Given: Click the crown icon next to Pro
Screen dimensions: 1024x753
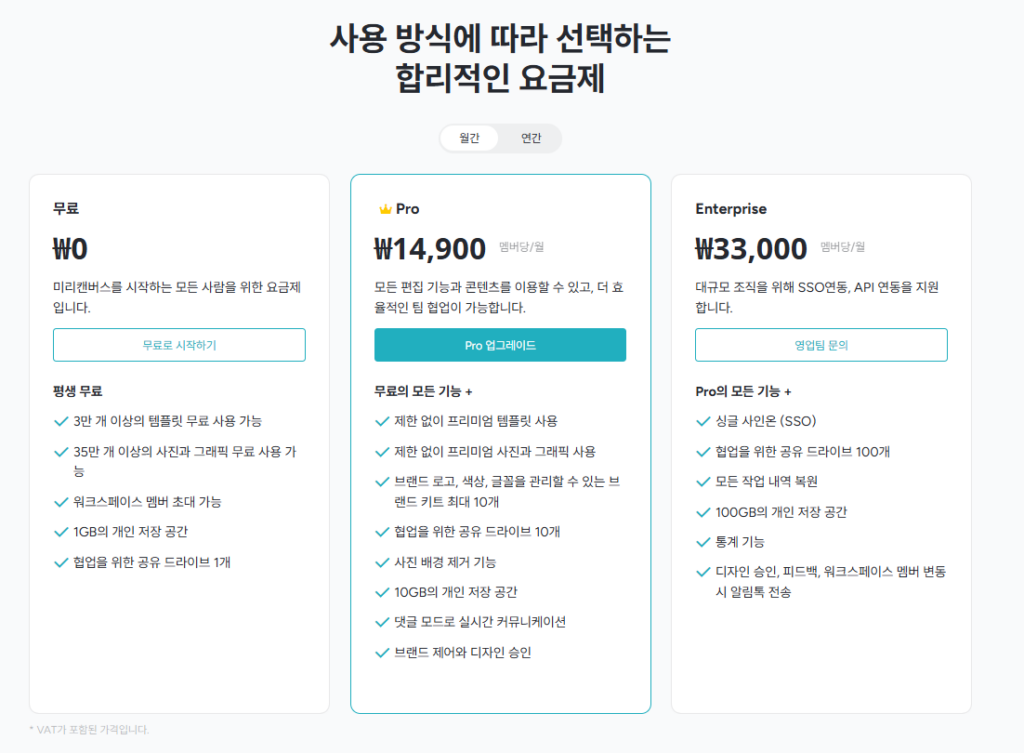Looking at the screenshot, I should [x=383, y=208].
